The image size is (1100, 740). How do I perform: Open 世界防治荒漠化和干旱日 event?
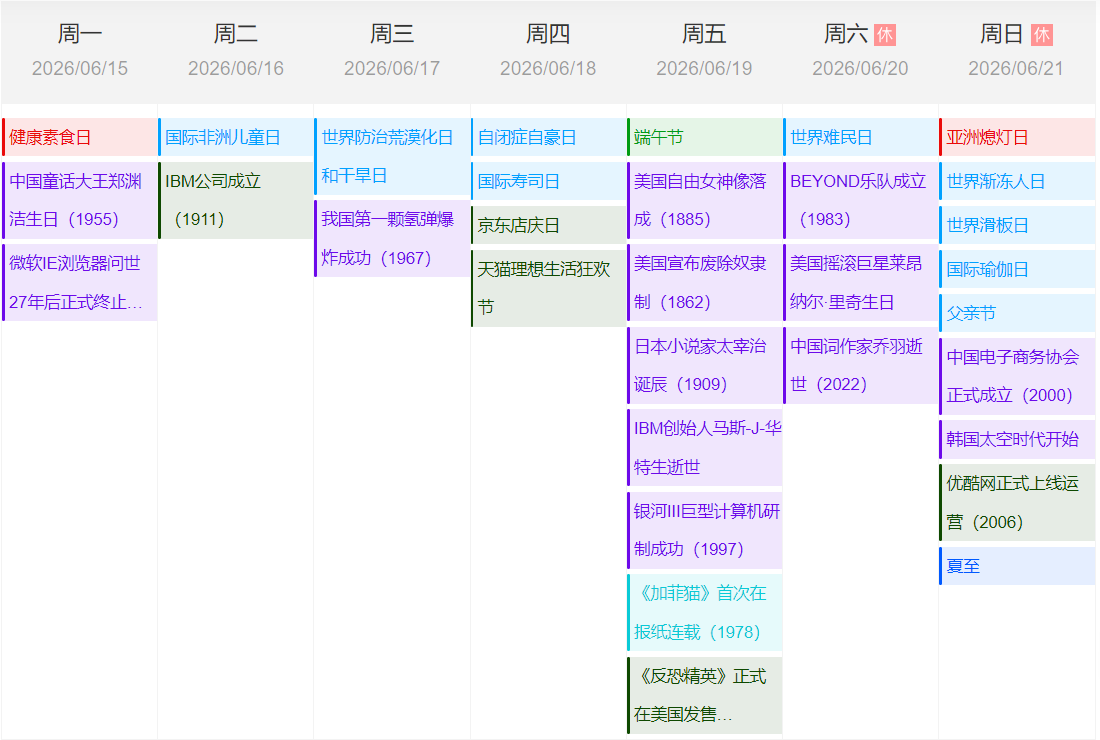click(392, 156)
